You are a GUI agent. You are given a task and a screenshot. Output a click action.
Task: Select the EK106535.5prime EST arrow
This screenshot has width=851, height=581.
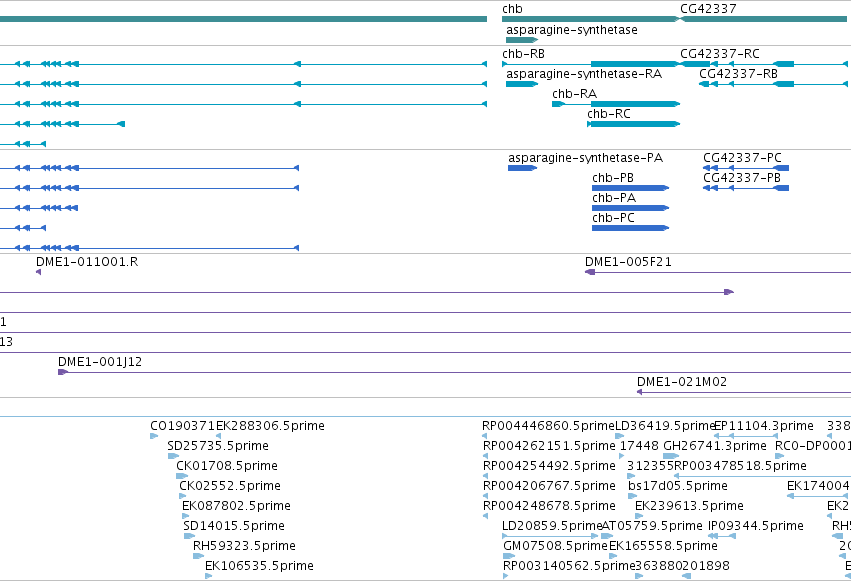(209, 576)
